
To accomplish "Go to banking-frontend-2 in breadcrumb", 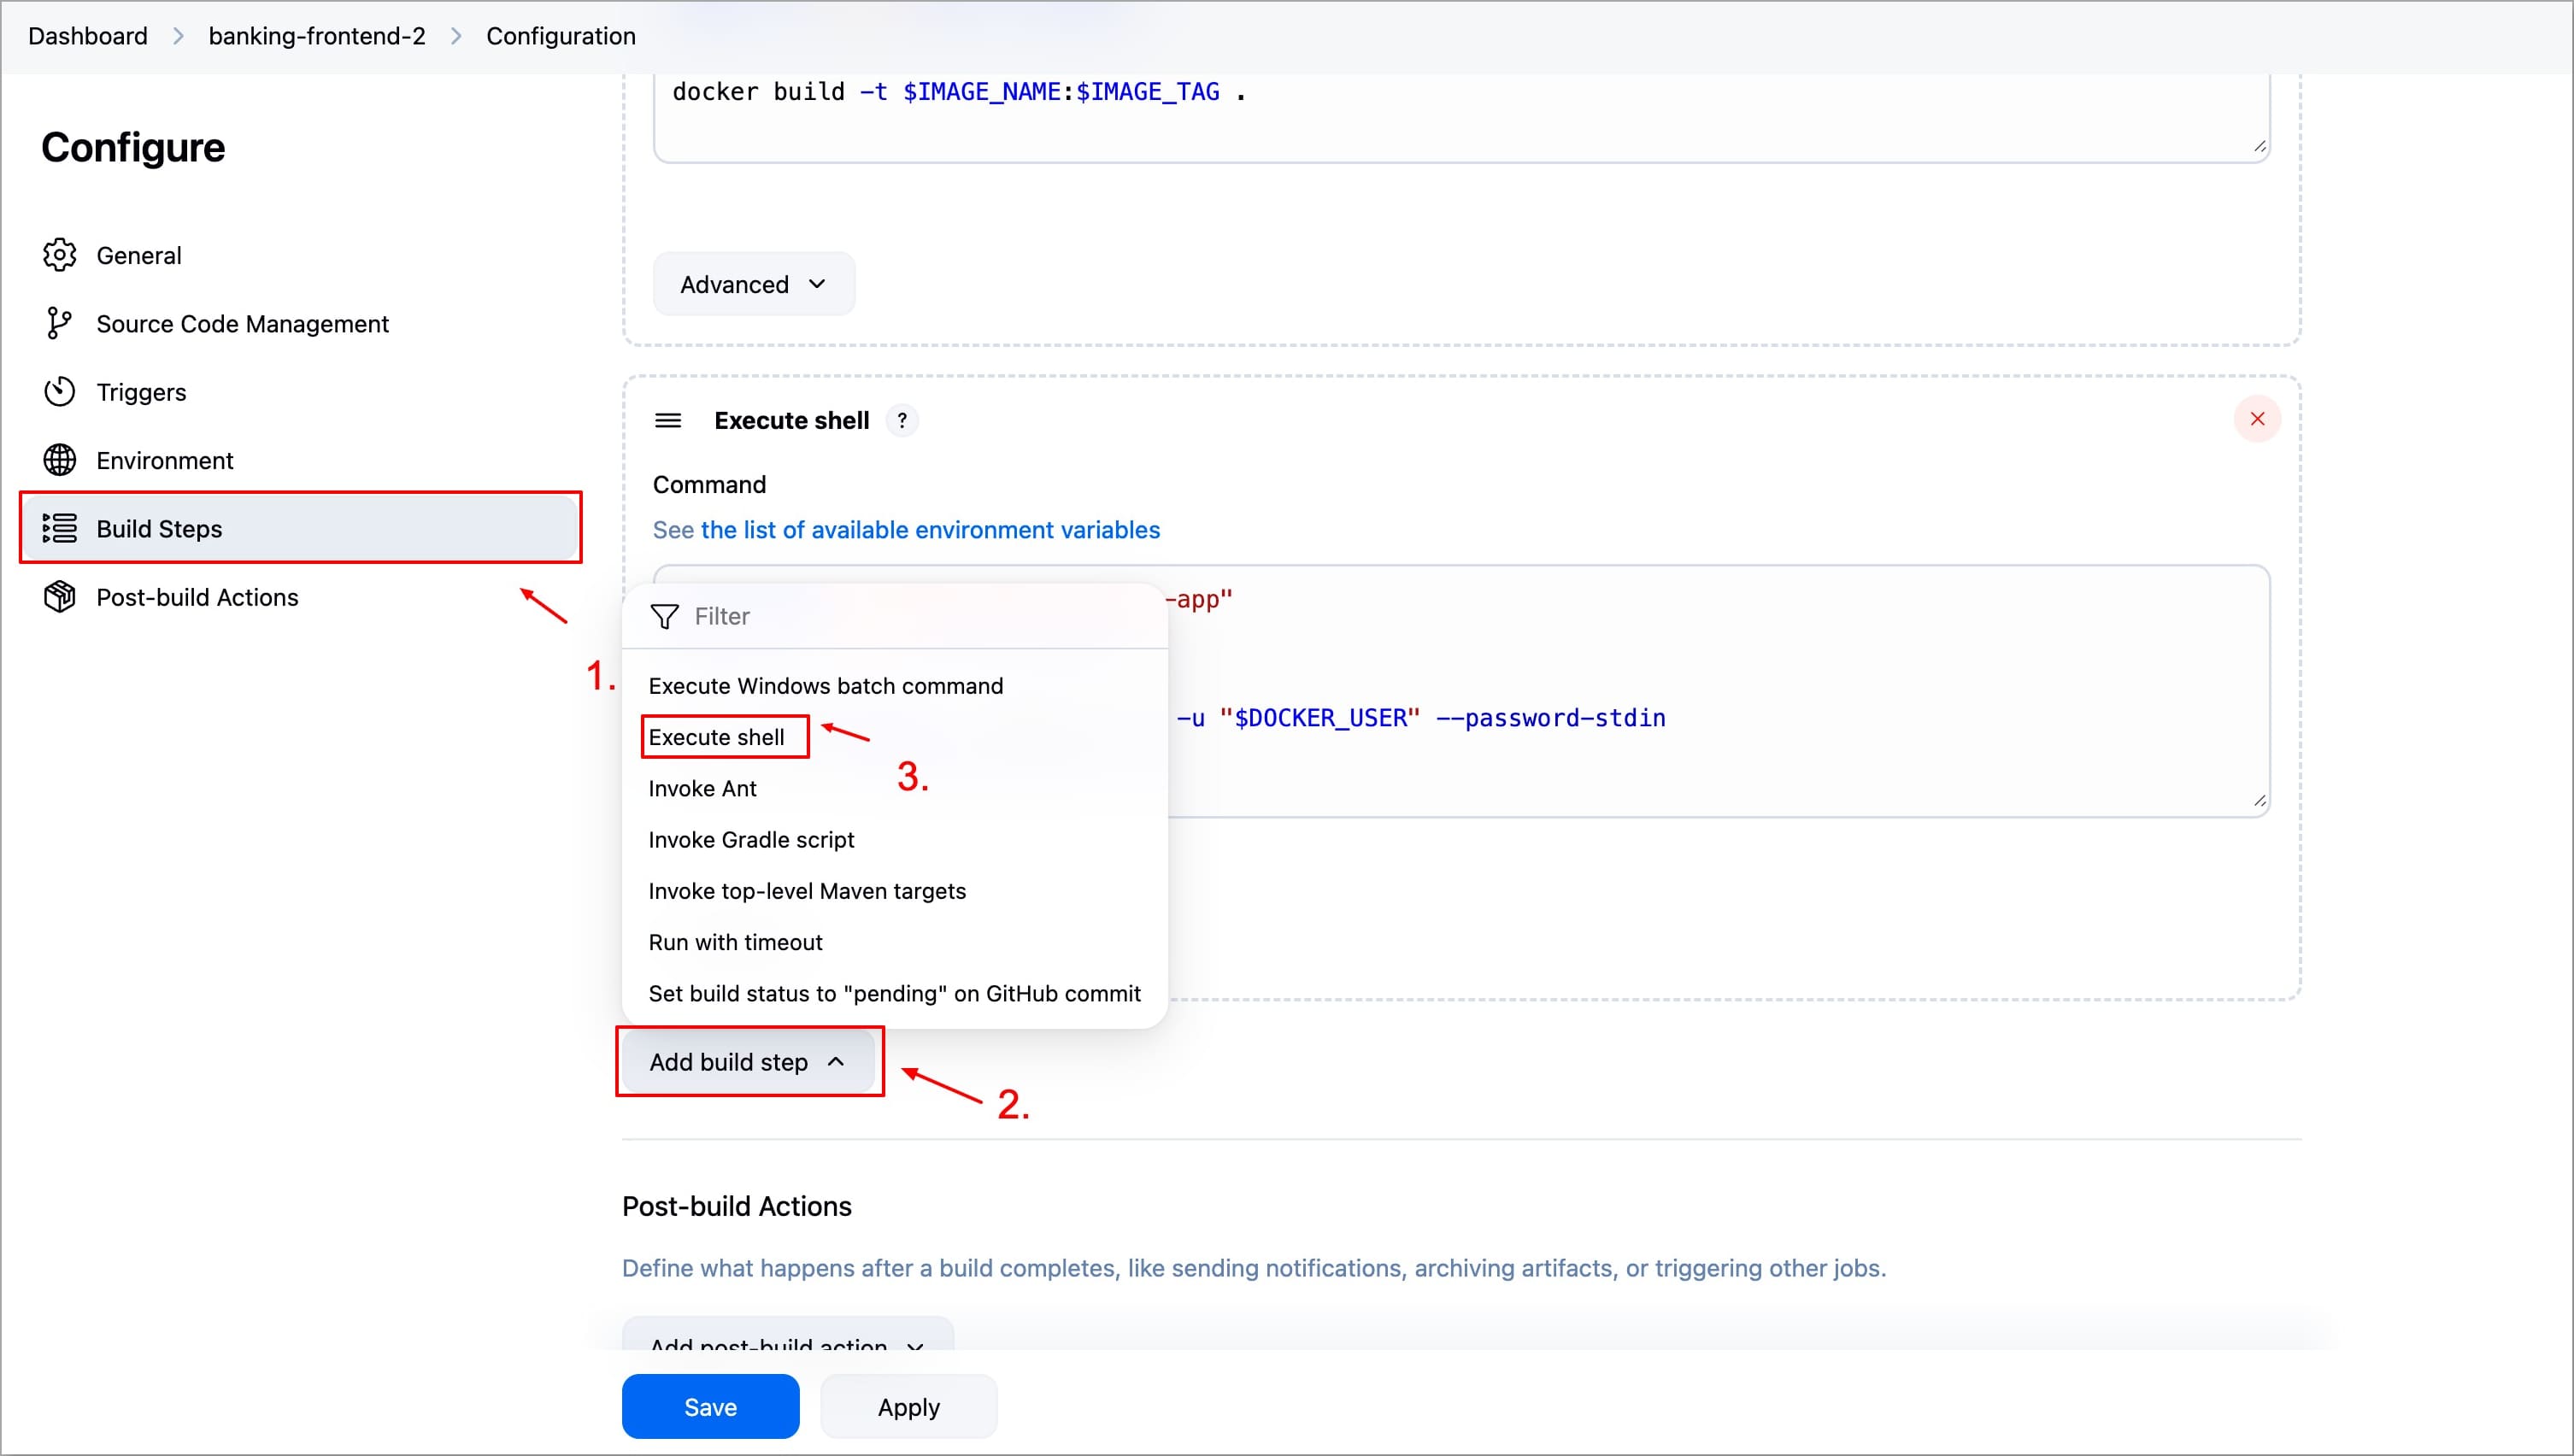I will (x=316, y=36).
